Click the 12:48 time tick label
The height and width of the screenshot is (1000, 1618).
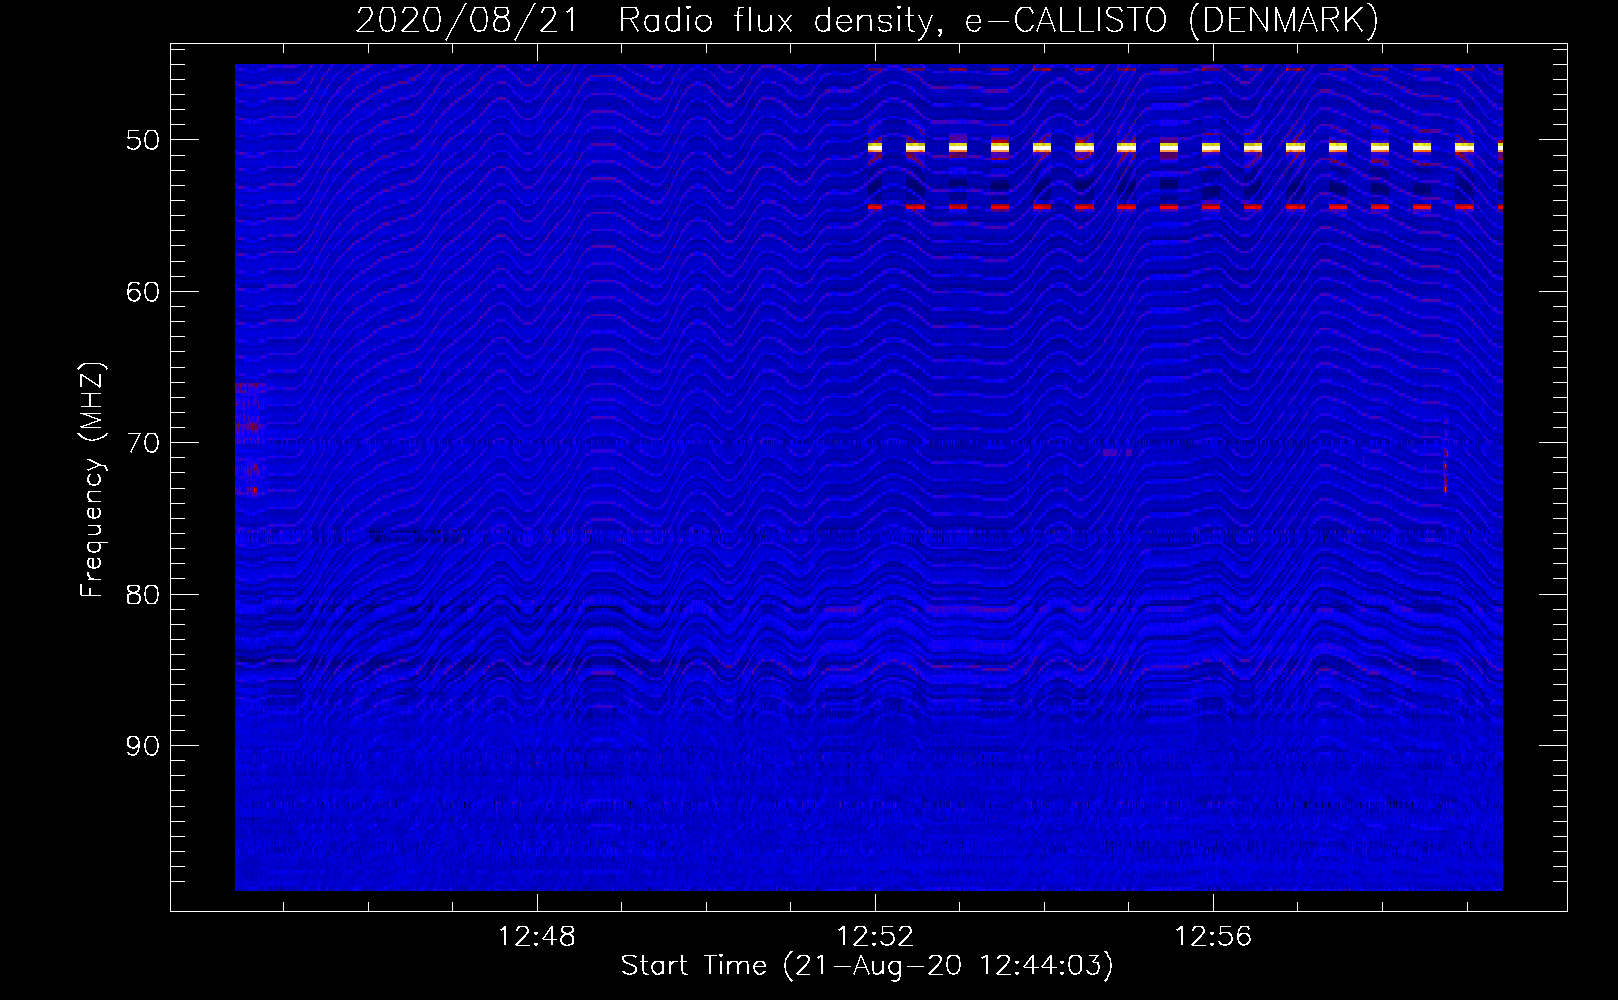pyautogui.click(x=537, y=937)
